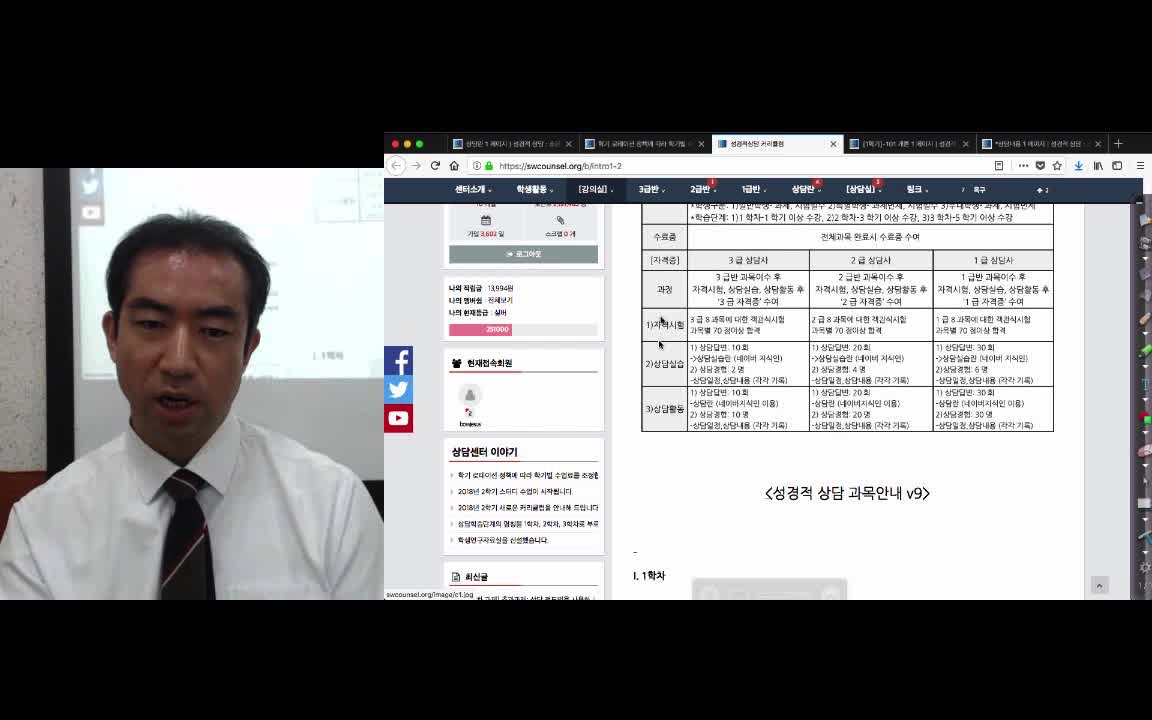Expand the 2급반 nav dropdown
1152x720 pixels.
tap(702, 190)
